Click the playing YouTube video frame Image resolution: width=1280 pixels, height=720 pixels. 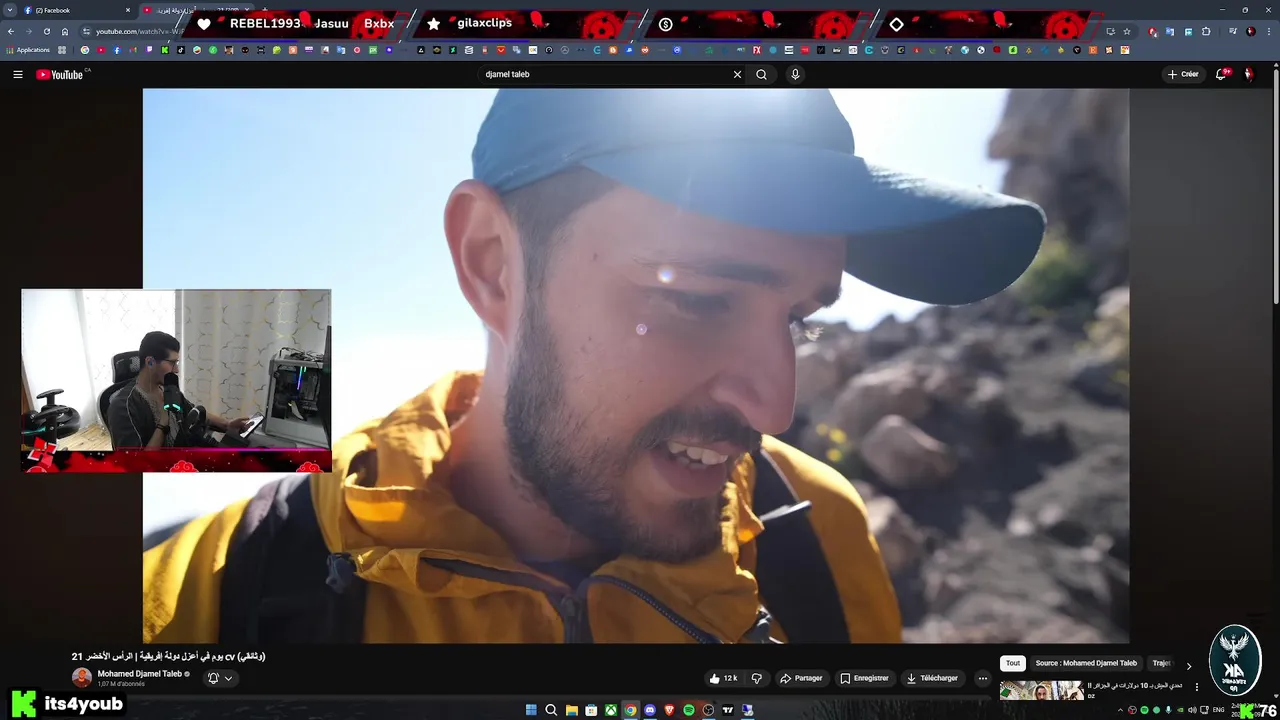pyautogui.click(x=636, y=365)
